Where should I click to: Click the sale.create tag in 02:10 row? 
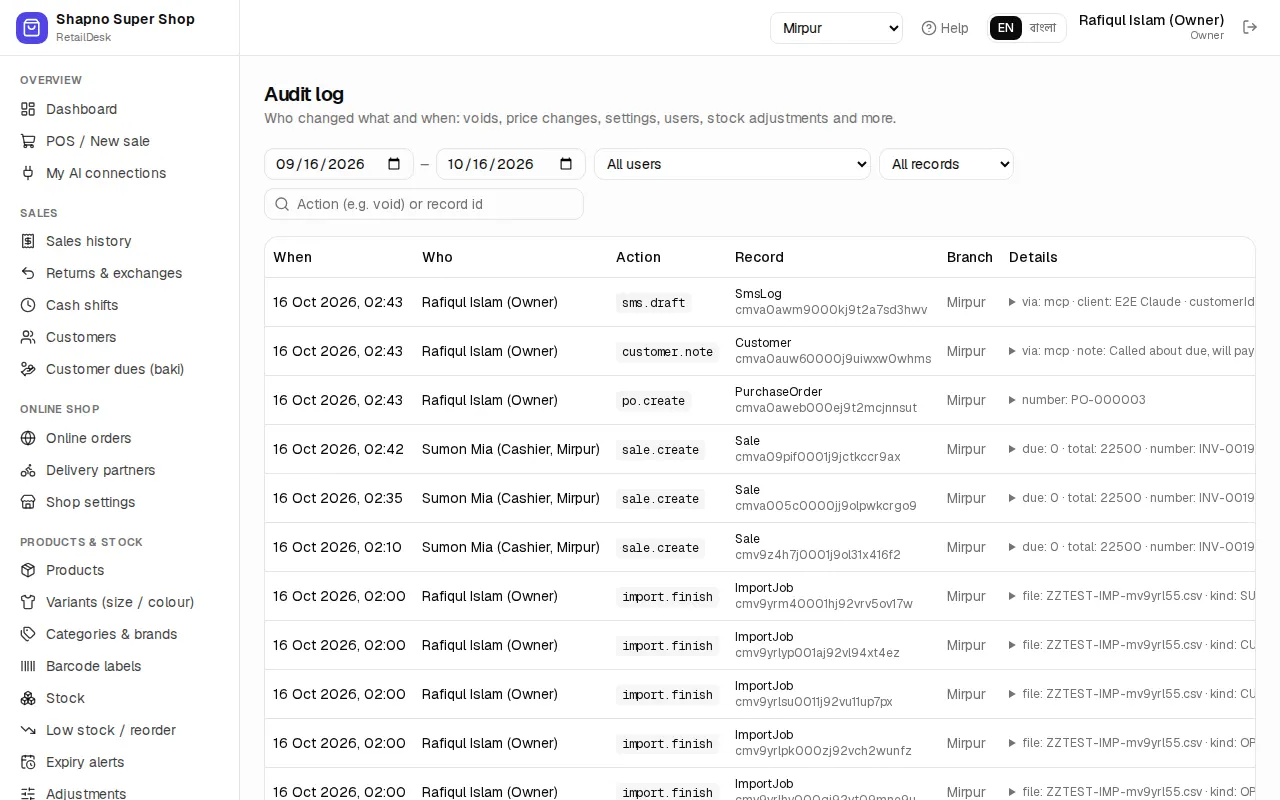pos(660,548)
